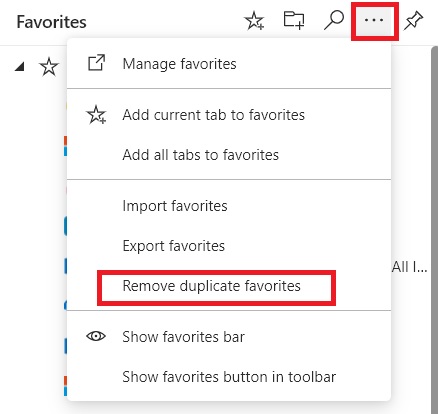Select Export favorites option
Viewport: 438px width, 414px height.
[229, 246]
